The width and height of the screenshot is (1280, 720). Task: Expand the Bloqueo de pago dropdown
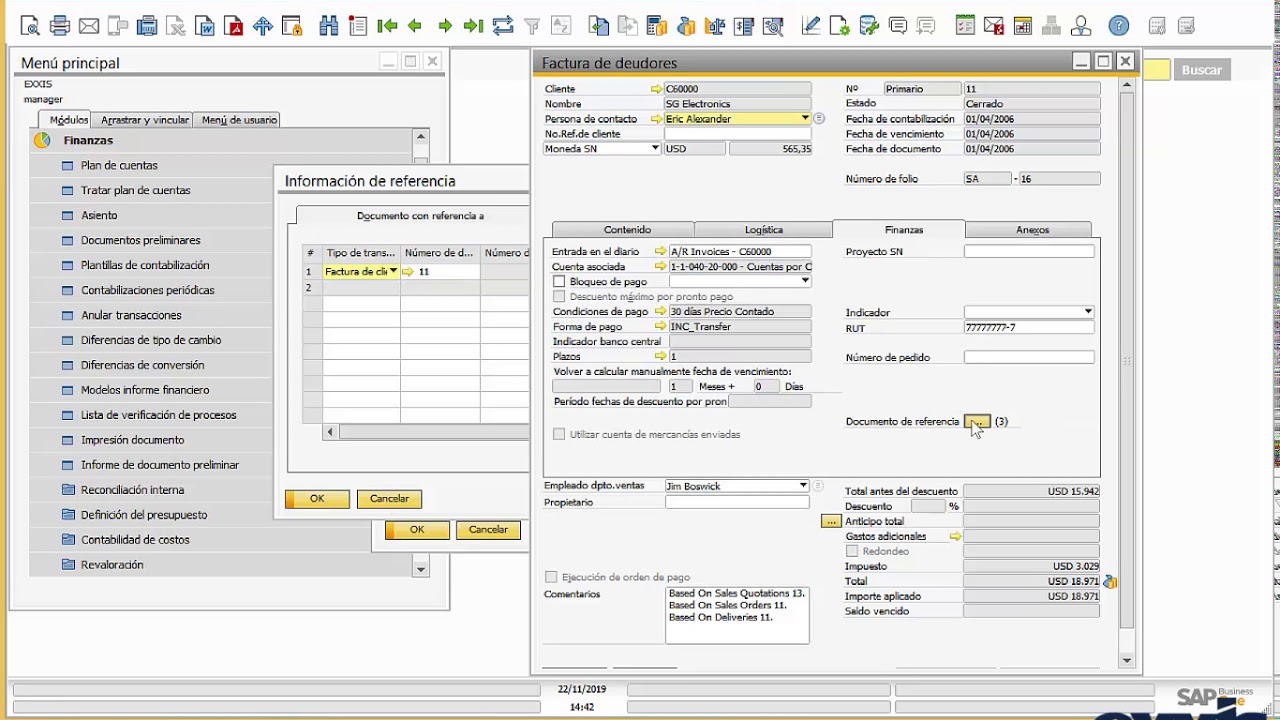tap(805, 282)
